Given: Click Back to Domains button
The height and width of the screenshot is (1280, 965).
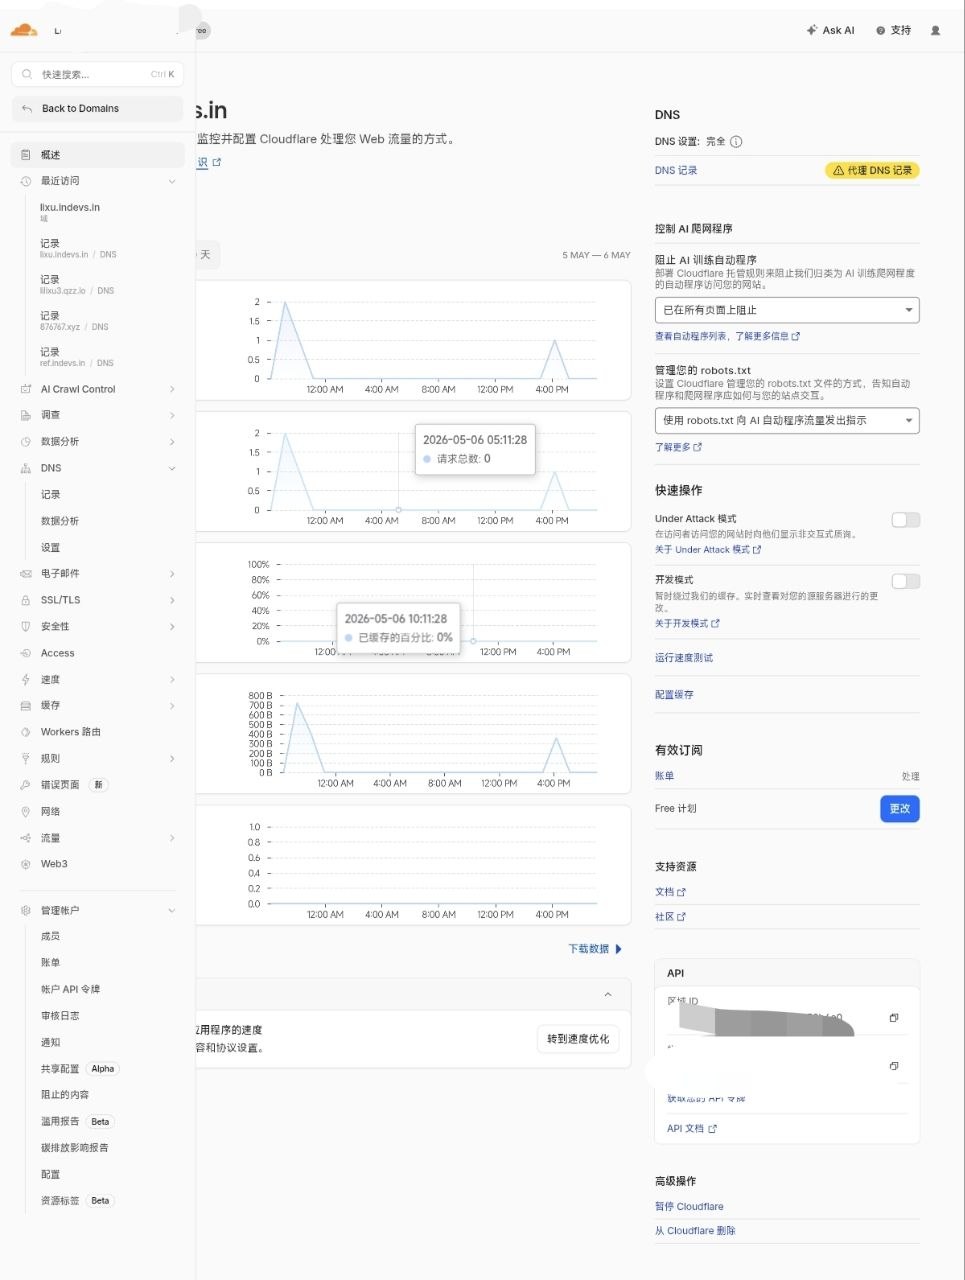Looking at the screenshot, I should click(97, 108).
